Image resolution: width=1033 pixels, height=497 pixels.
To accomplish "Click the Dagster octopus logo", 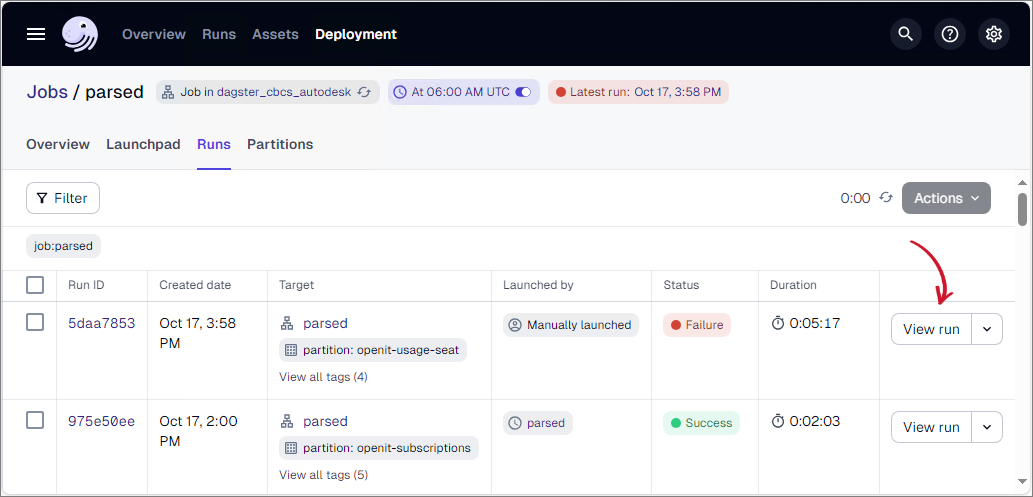I will tap(80, 34).
